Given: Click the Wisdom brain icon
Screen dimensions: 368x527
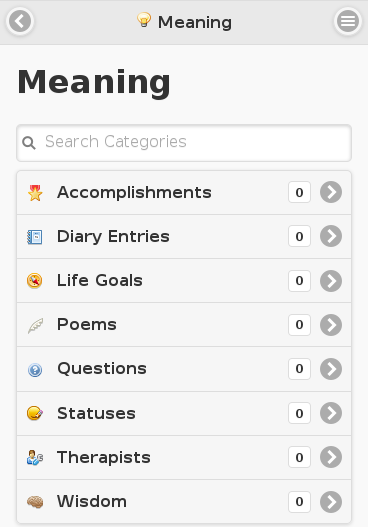Looking at the screenshot, I should 35,502.
